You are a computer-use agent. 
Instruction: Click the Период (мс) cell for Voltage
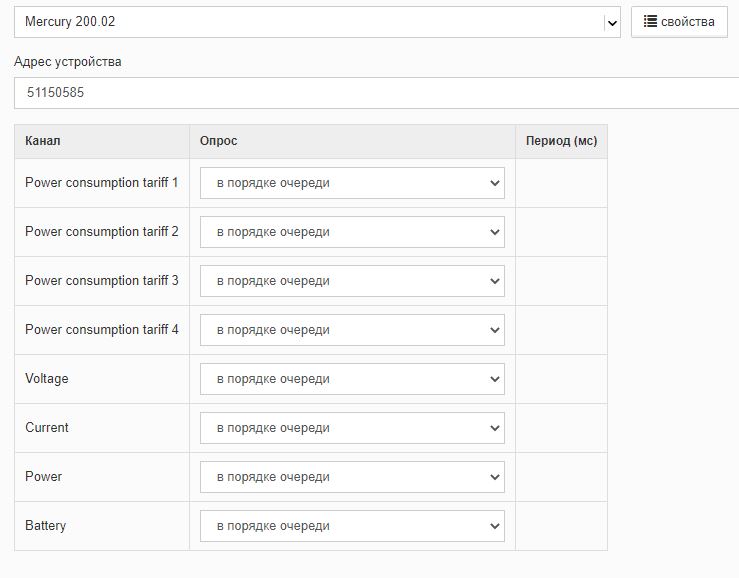coord(561,379)
